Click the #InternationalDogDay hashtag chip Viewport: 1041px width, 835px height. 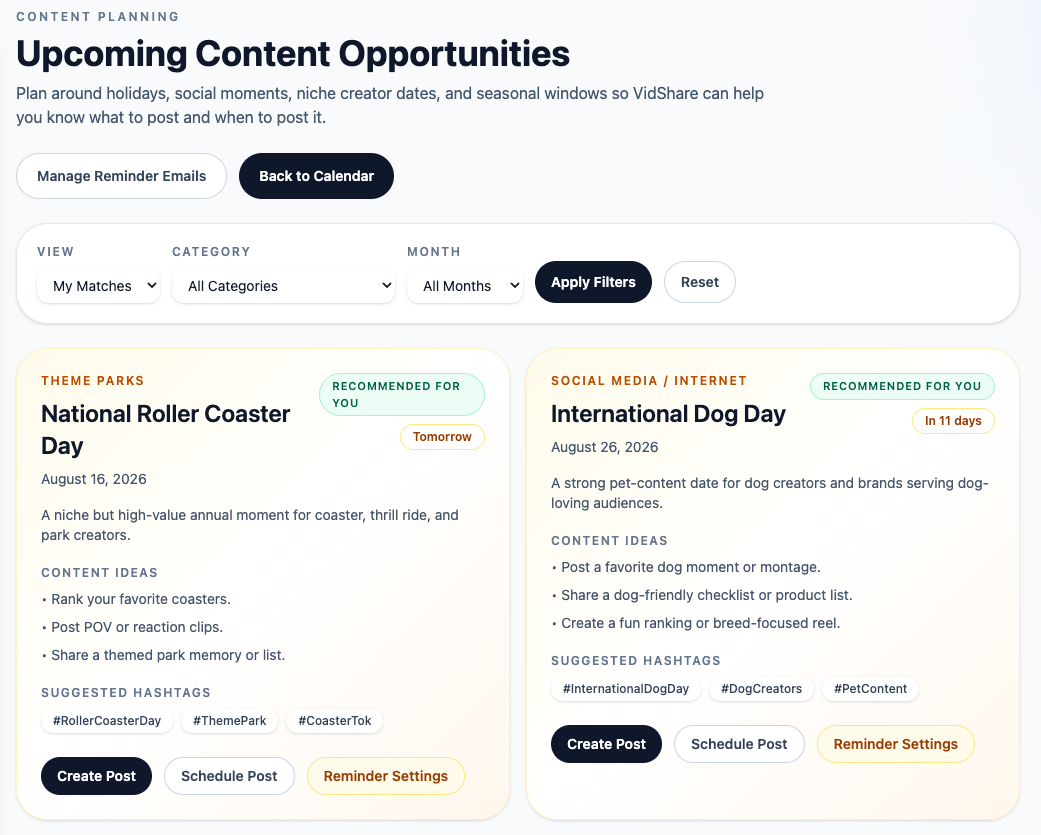626,689
